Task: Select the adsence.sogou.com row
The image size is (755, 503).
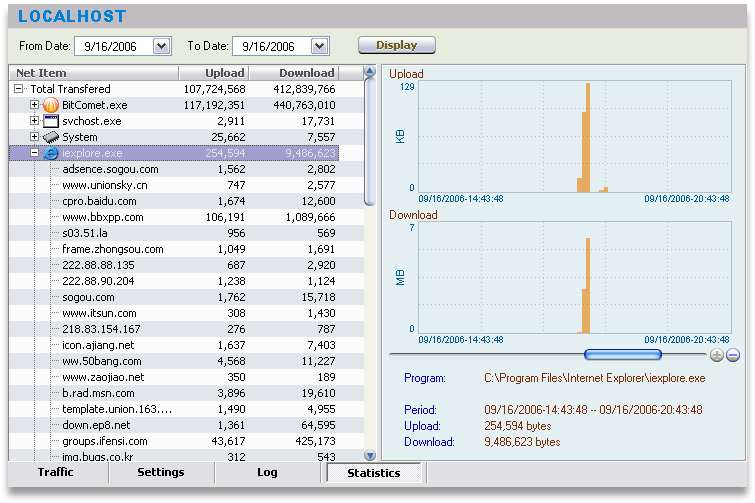Action: (x=186, y=169)
